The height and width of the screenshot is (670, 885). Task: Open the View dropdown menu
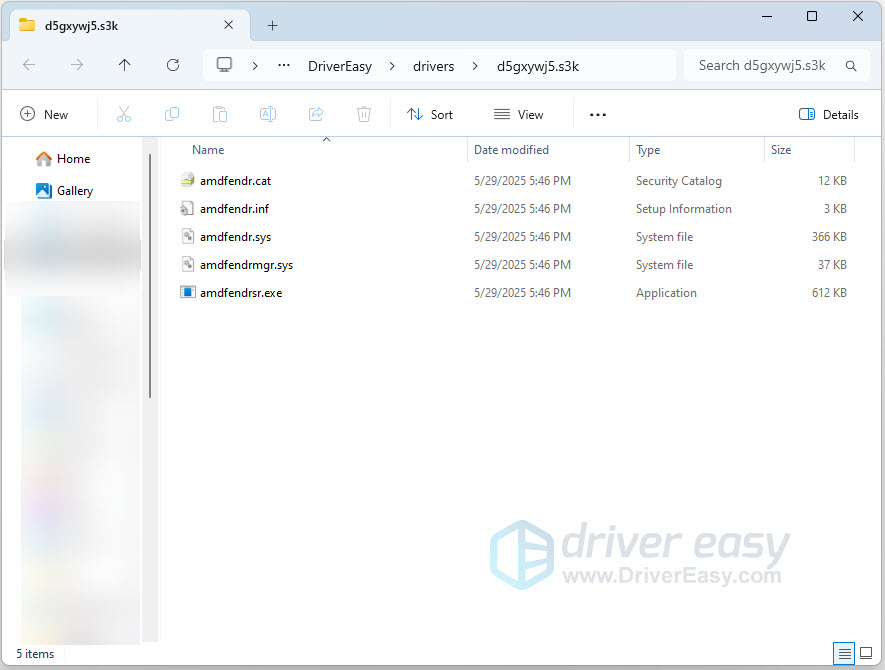point(518,115)
